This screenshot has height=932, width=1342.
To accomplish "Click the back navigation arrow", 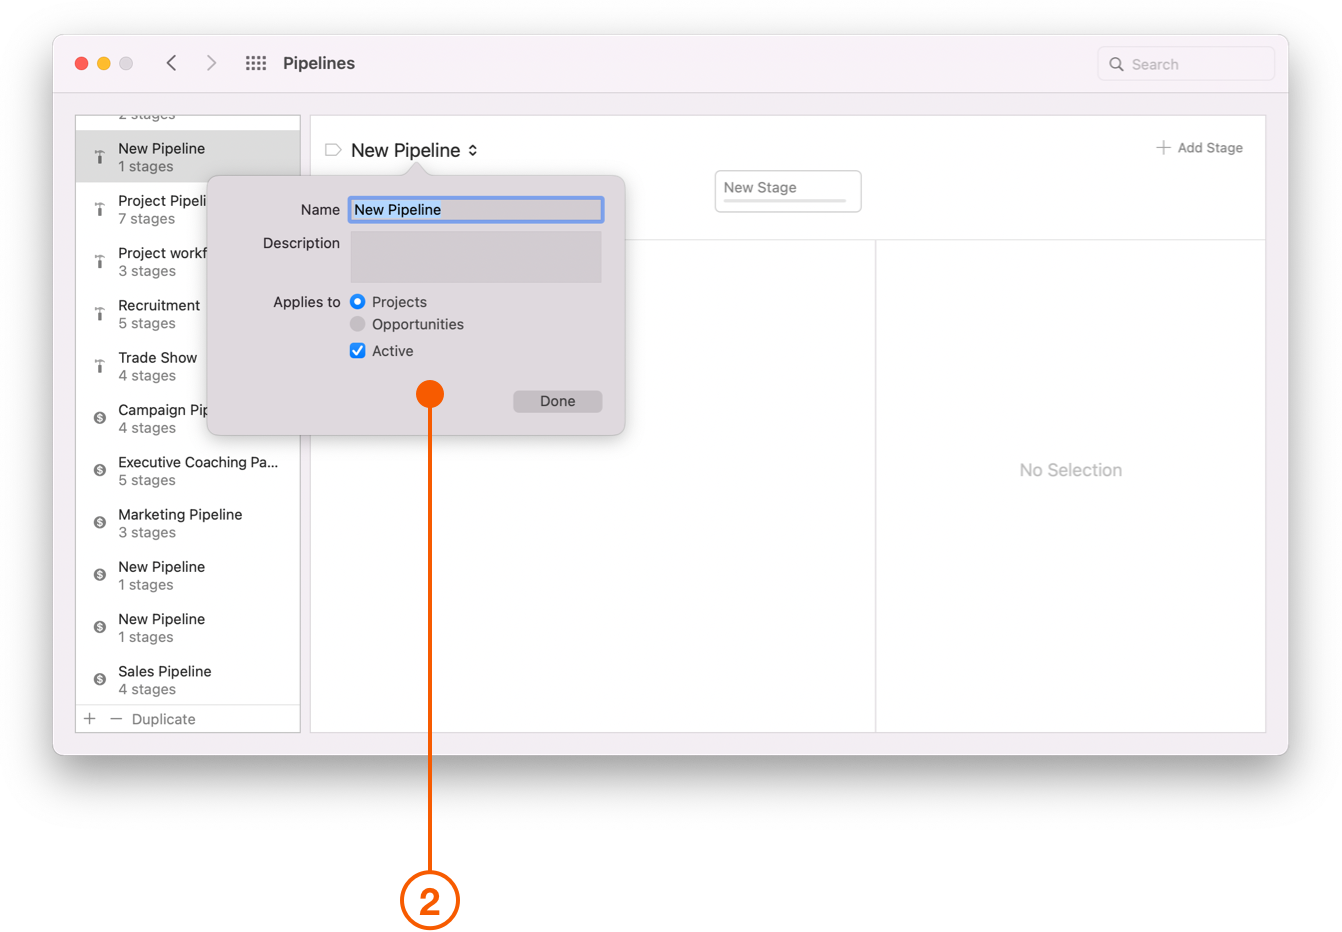I will (x=171, y=62).
